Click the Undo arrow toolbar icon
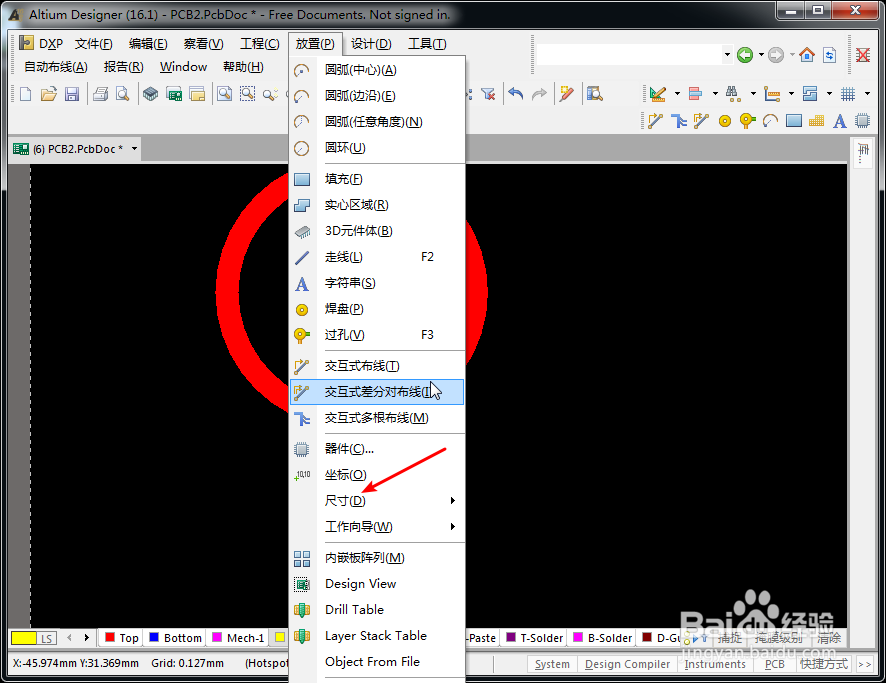The width and height of the screenshot is (886, 683). [x=515, y=94]
